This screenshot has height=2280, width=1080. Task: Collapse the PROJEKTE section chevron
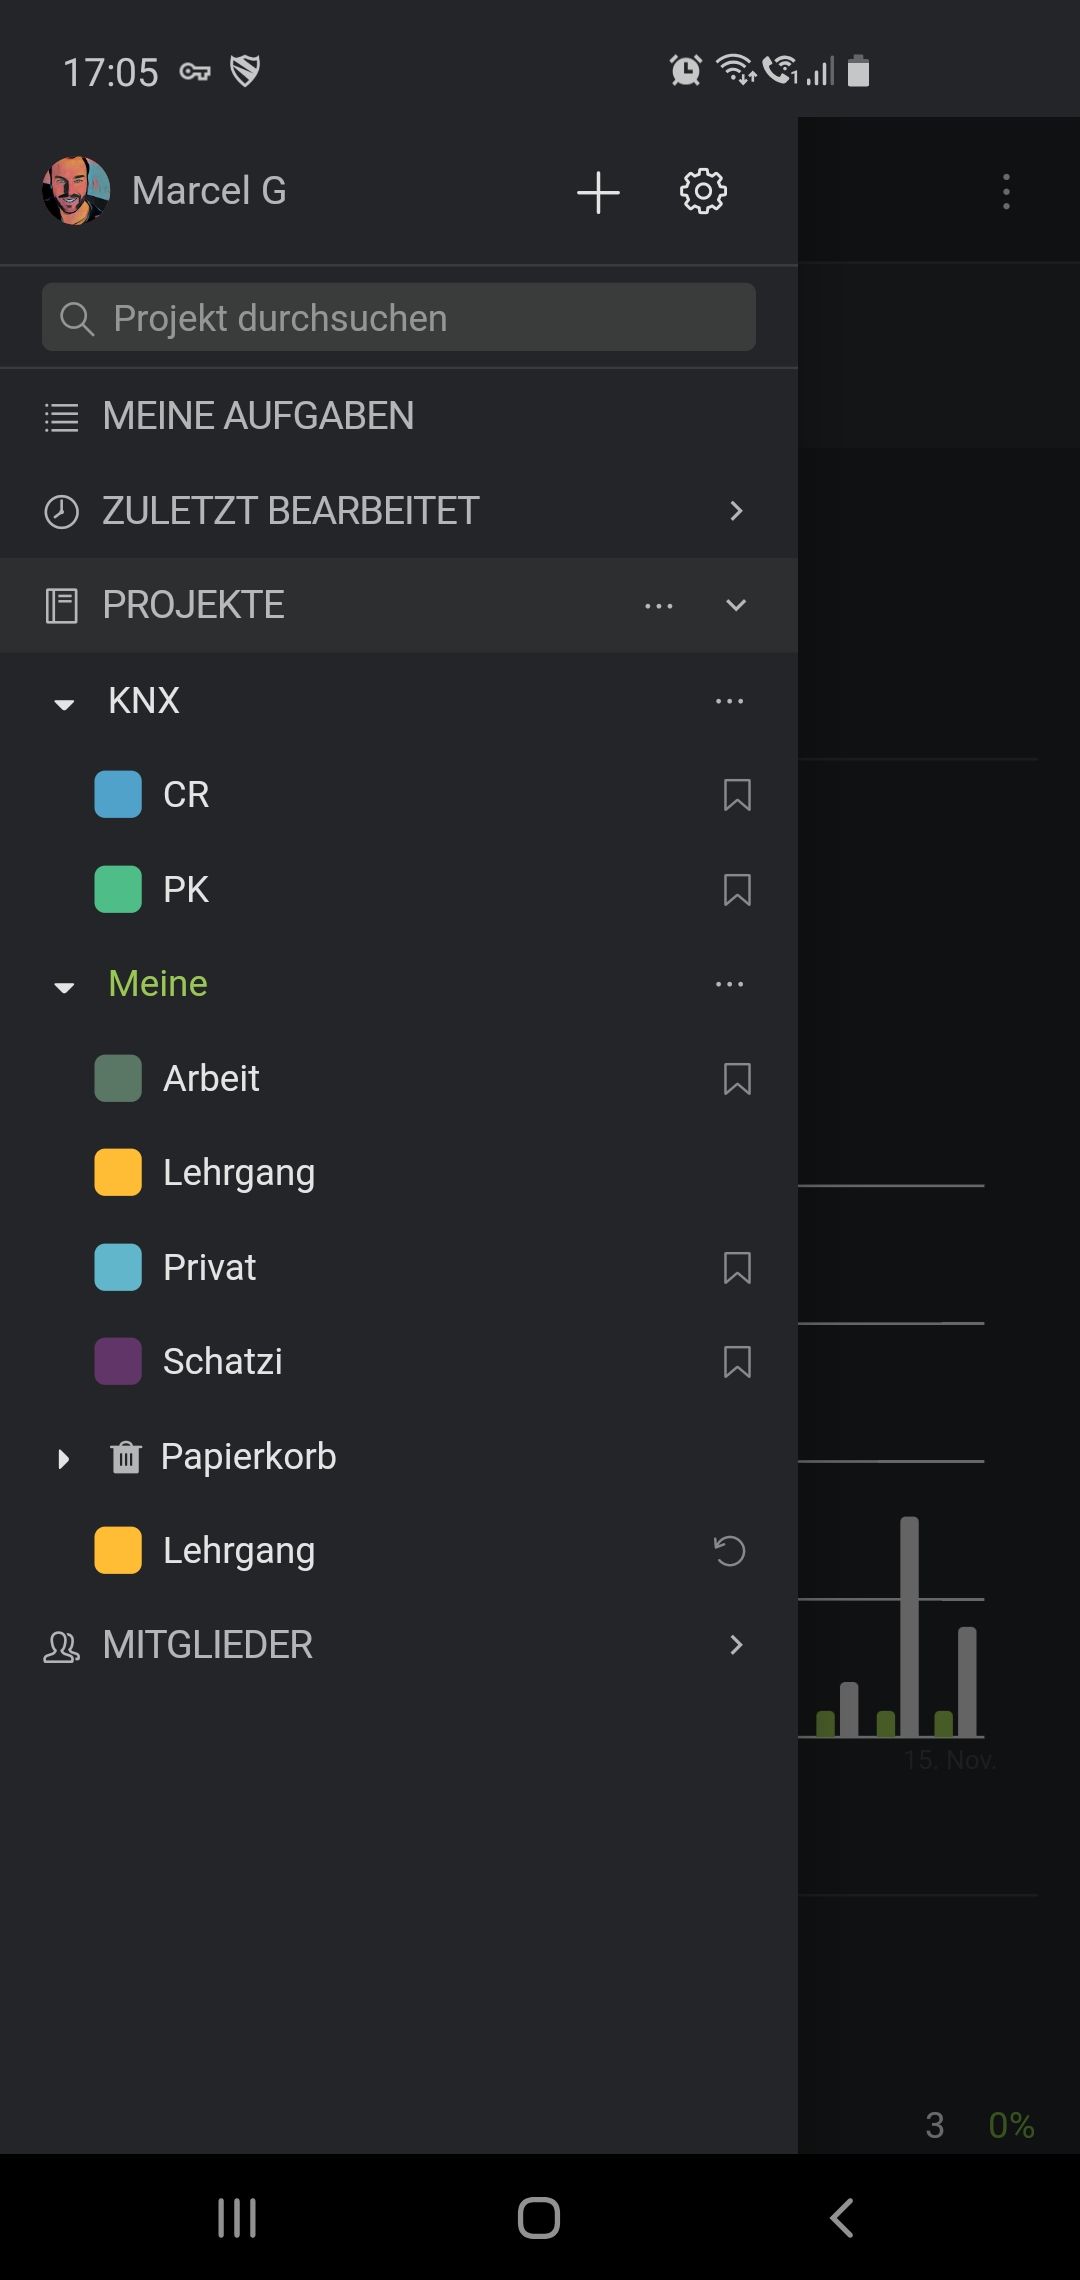tap(736, 605)
